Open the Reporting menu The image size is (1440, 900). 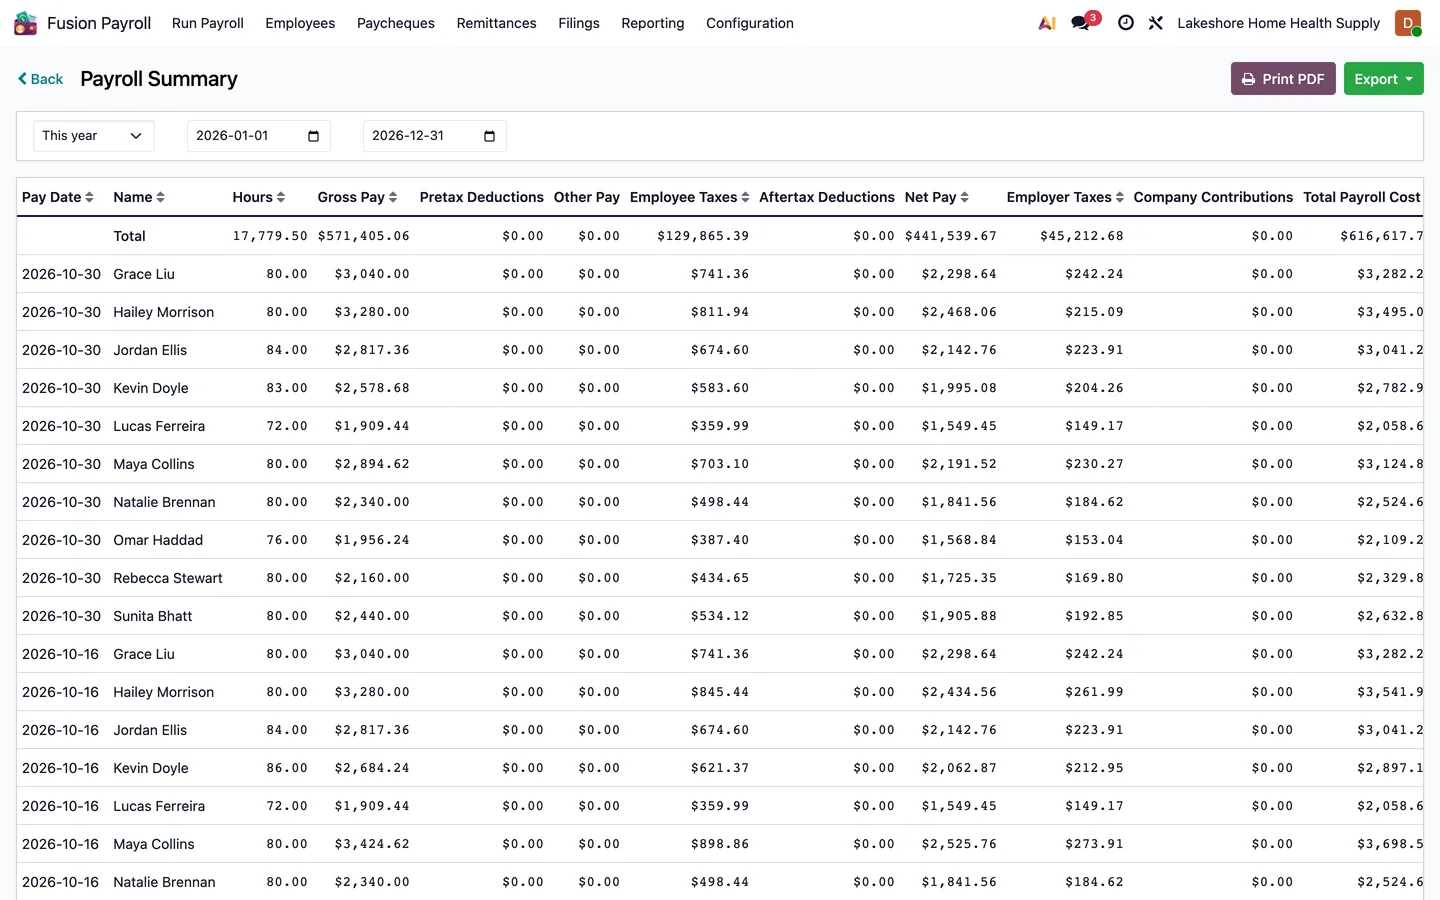pyautogui.click(x=653, y=23)
